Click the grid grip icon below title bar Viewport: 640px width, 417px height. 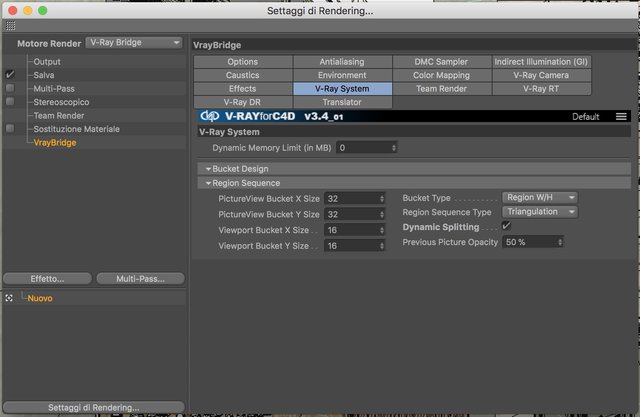click(x=11, y=26)
